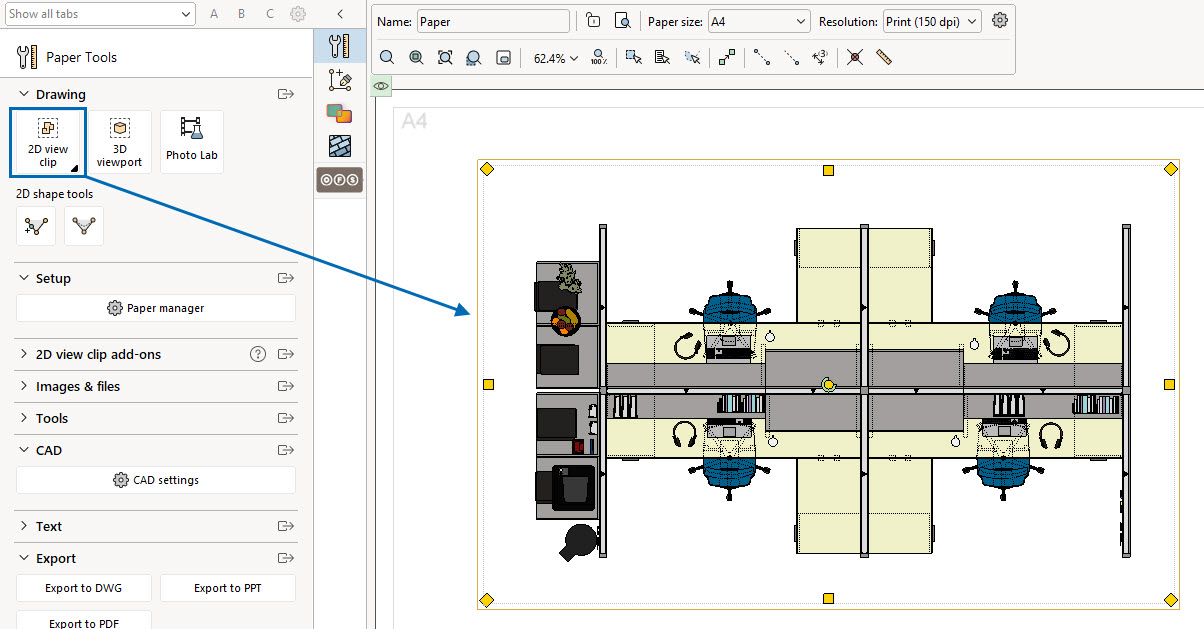1204x629 pixels.
Task: Select the dashed line tool
Action: pos(791,58)
